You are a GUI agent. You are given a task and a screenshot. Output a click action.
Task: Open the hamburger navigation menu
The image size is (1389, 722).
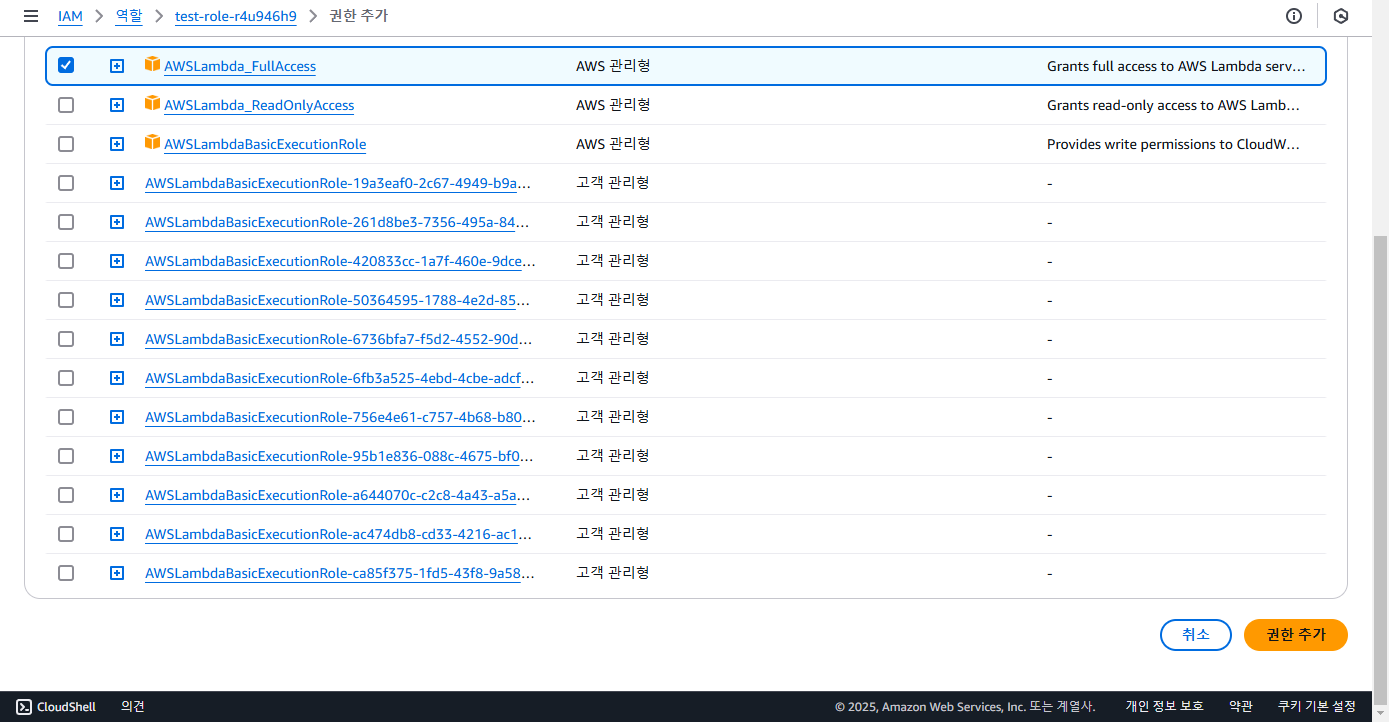pos(31,16)
